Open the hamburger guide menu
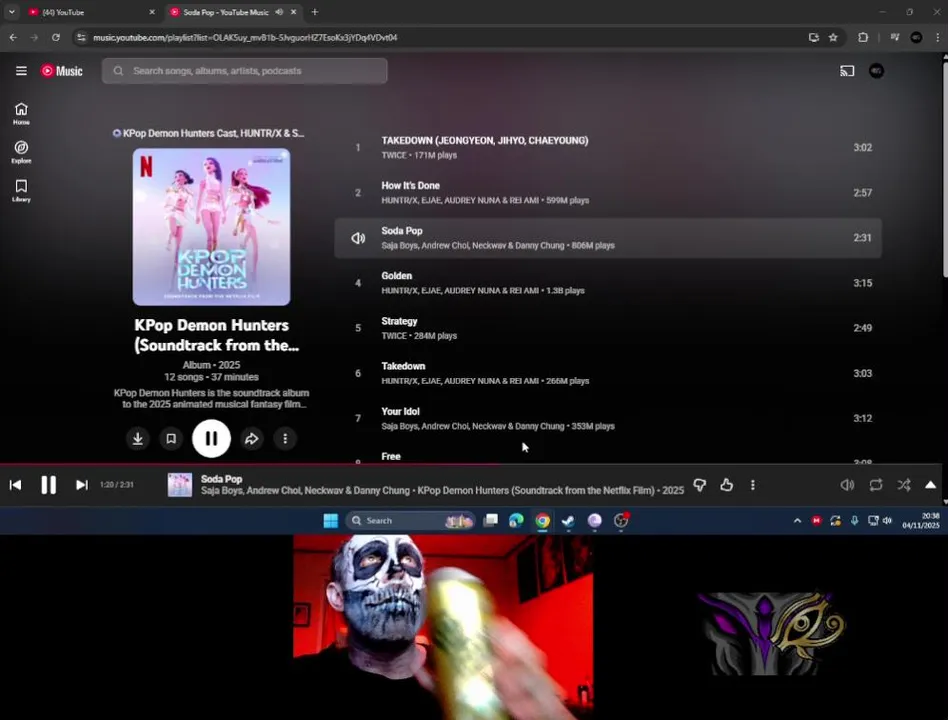This screenshot has width=948, height=720. coord(21,71)
